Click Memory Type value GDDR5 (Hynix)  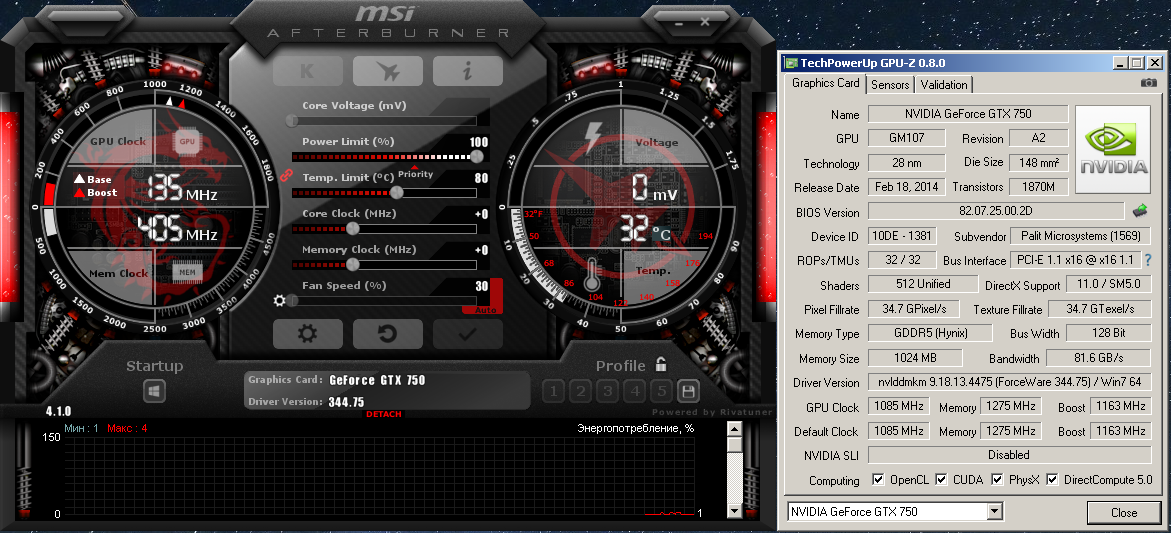(x=932, y=333)
